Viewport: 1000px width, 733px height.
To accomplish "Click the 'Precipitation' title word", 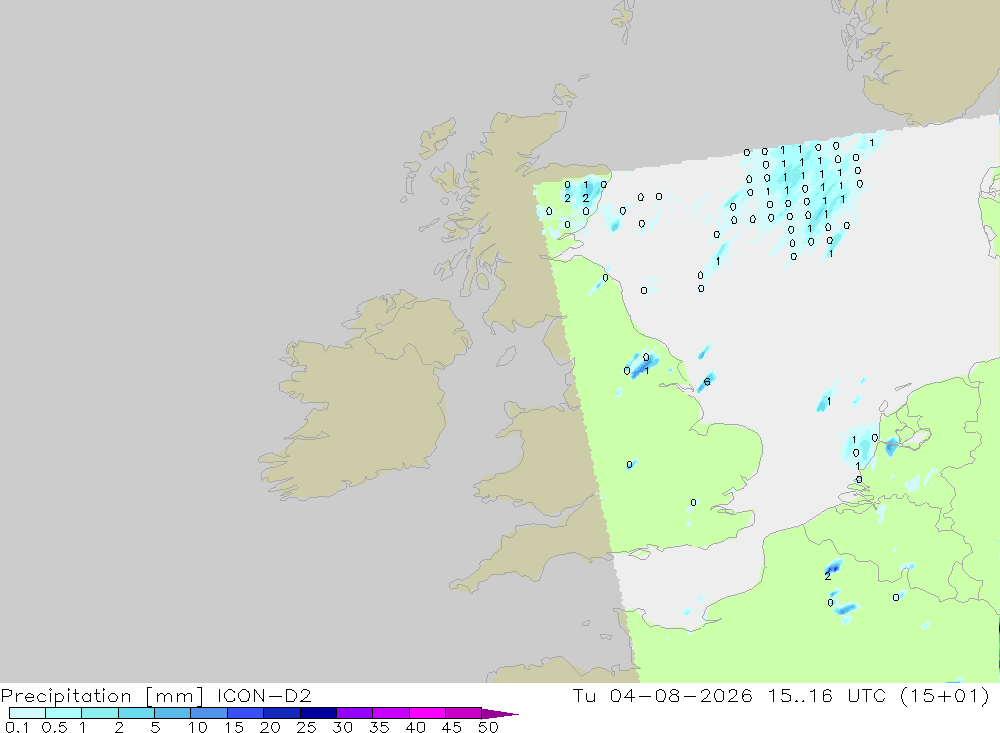I will (x=66, y=696).
